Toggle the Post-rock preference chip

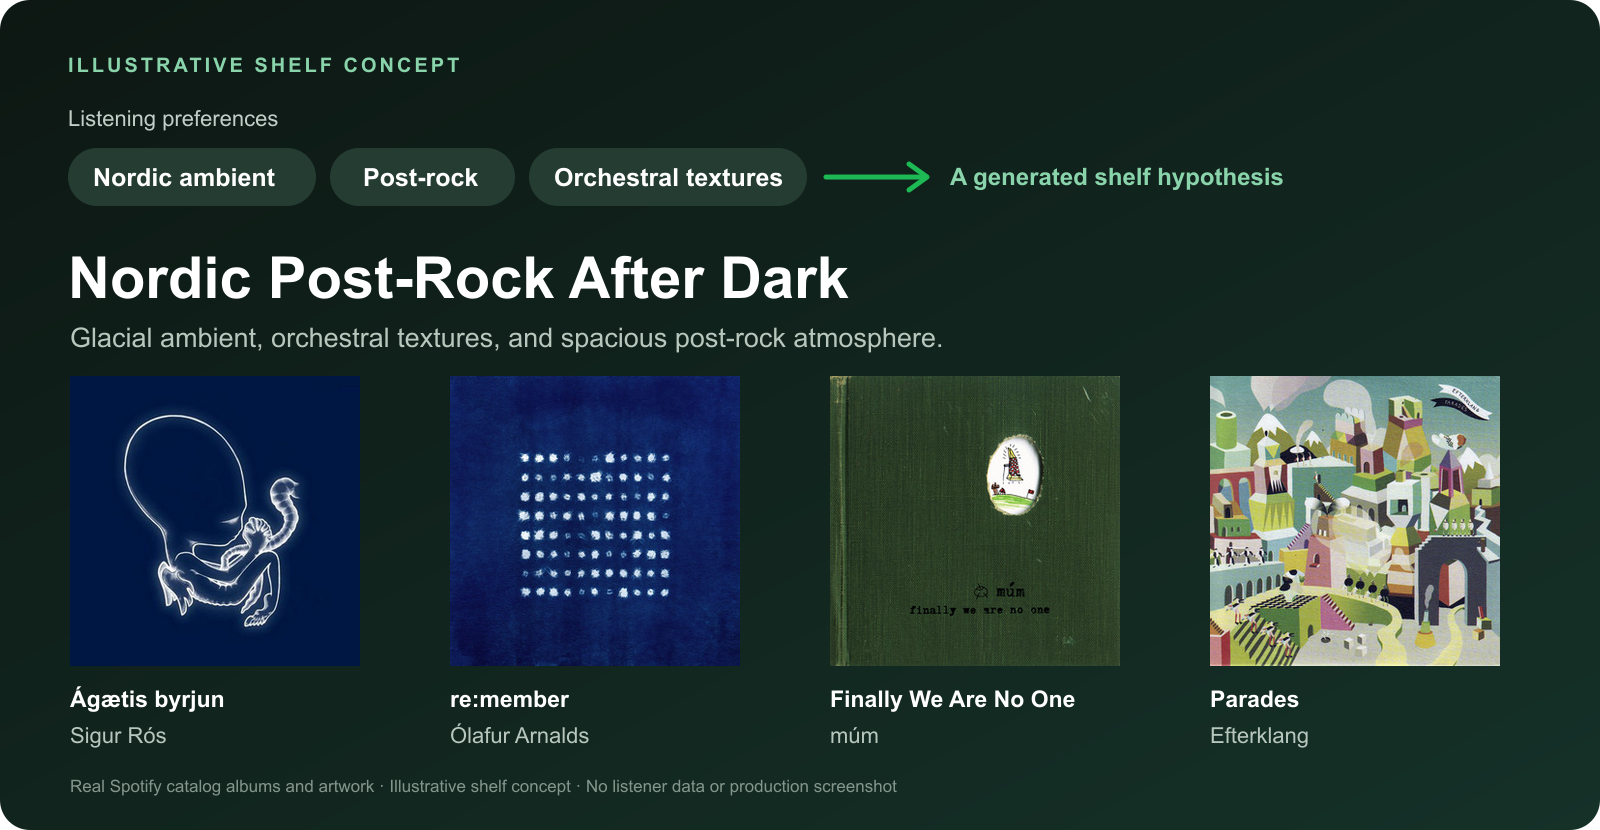click(x=422, y=177)
